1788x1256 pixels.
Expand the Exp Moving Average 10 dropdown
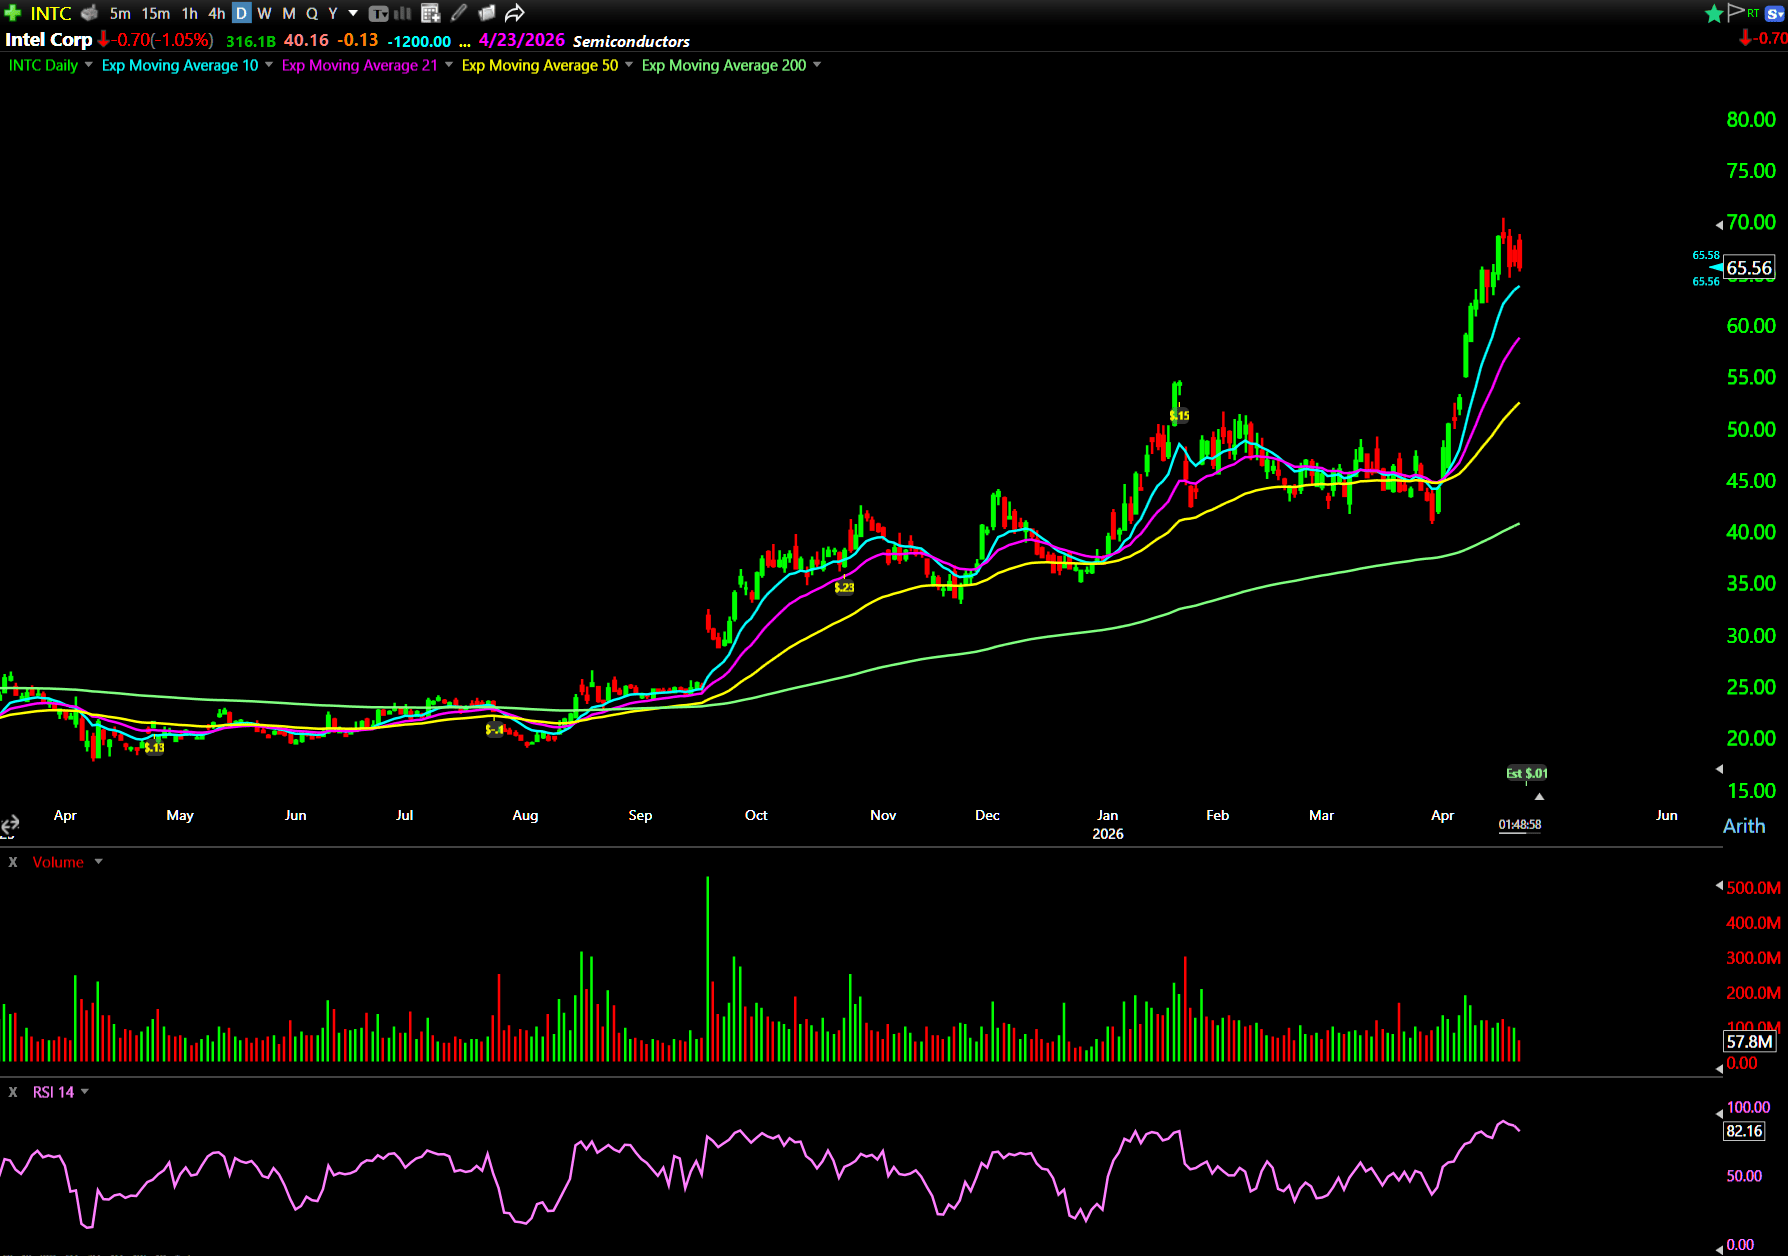coord(269,65)
